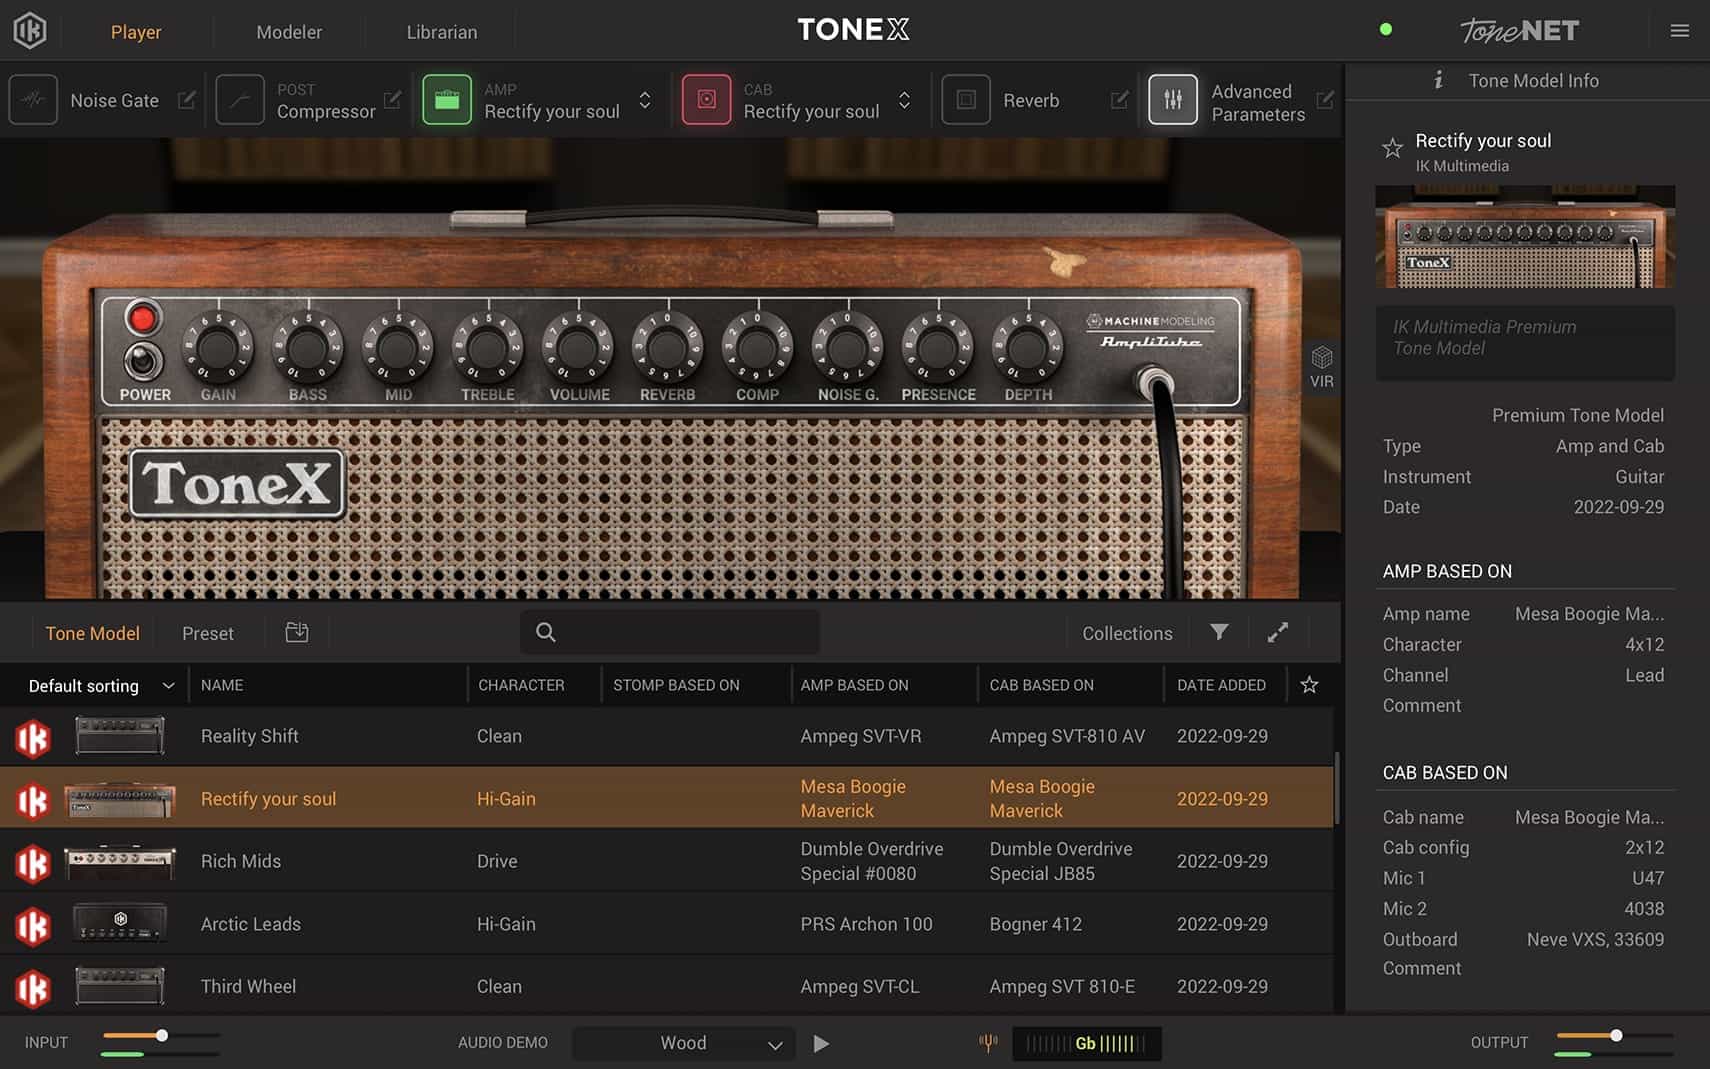
Task: Toggle the Reverb module icon
Action: tap(966, 100)
